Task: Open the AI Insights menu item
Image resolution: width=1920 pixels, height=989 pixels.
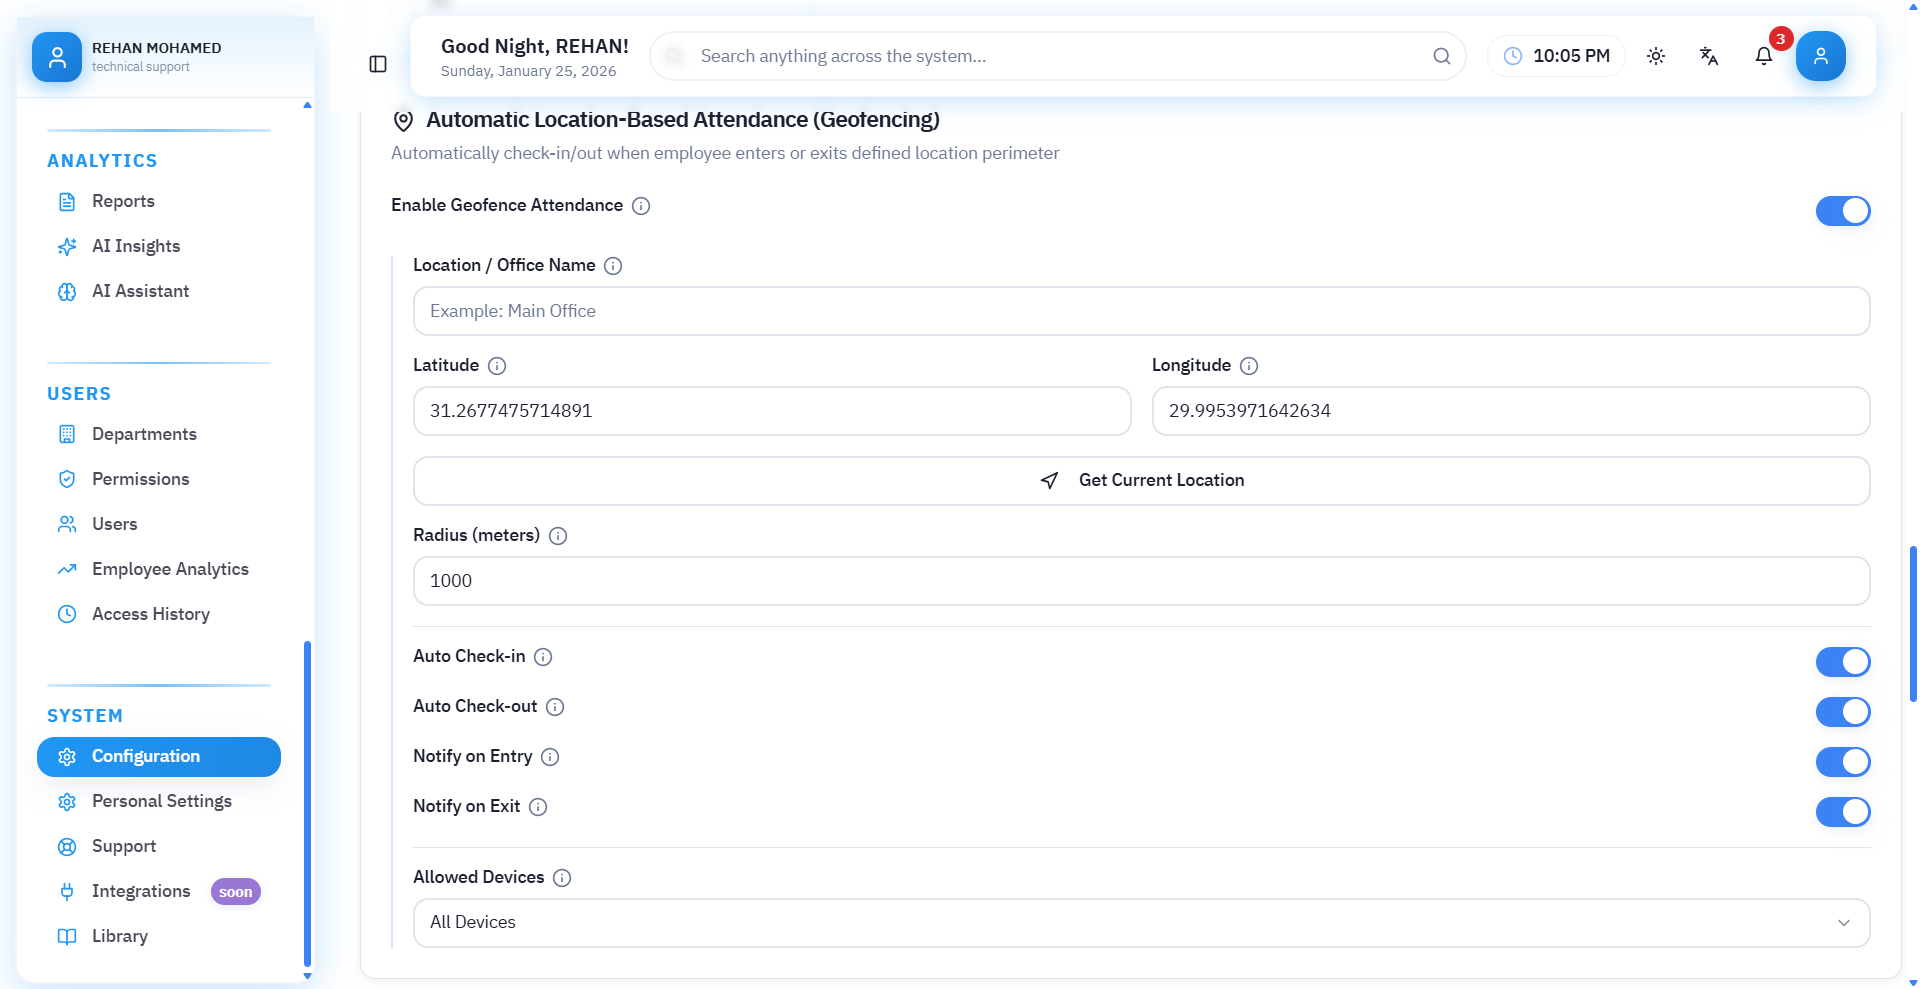Action: tap(136, 246)
